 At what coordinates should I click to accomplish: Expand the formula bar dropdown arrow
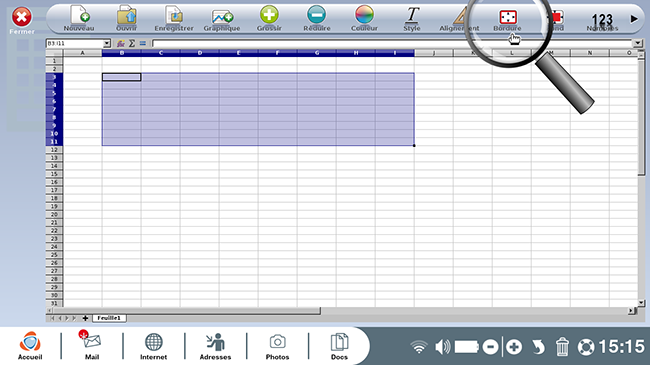pyautogui.click(x=638, y=43)
